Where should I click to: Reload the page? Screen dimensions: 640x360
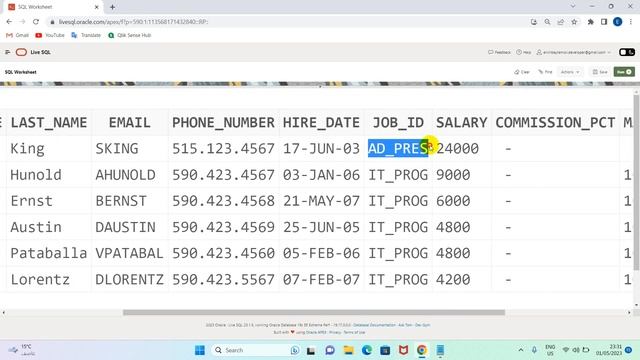click(x=36, y=22)
